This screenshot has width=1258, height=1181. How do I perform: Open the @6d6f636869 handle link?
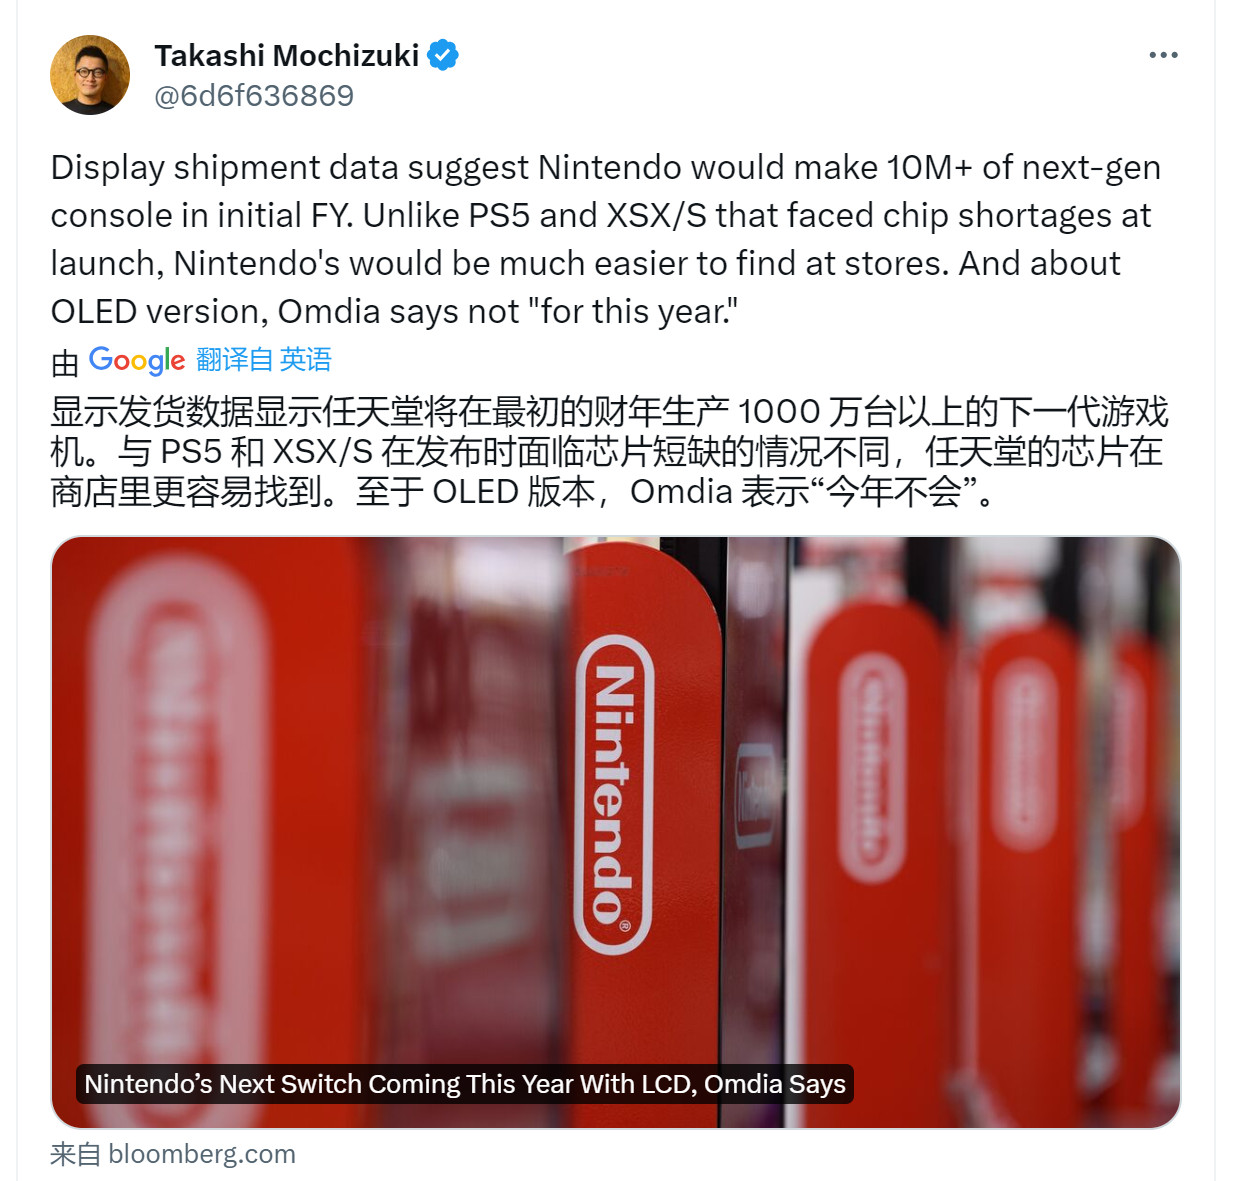tap(254, 96)
